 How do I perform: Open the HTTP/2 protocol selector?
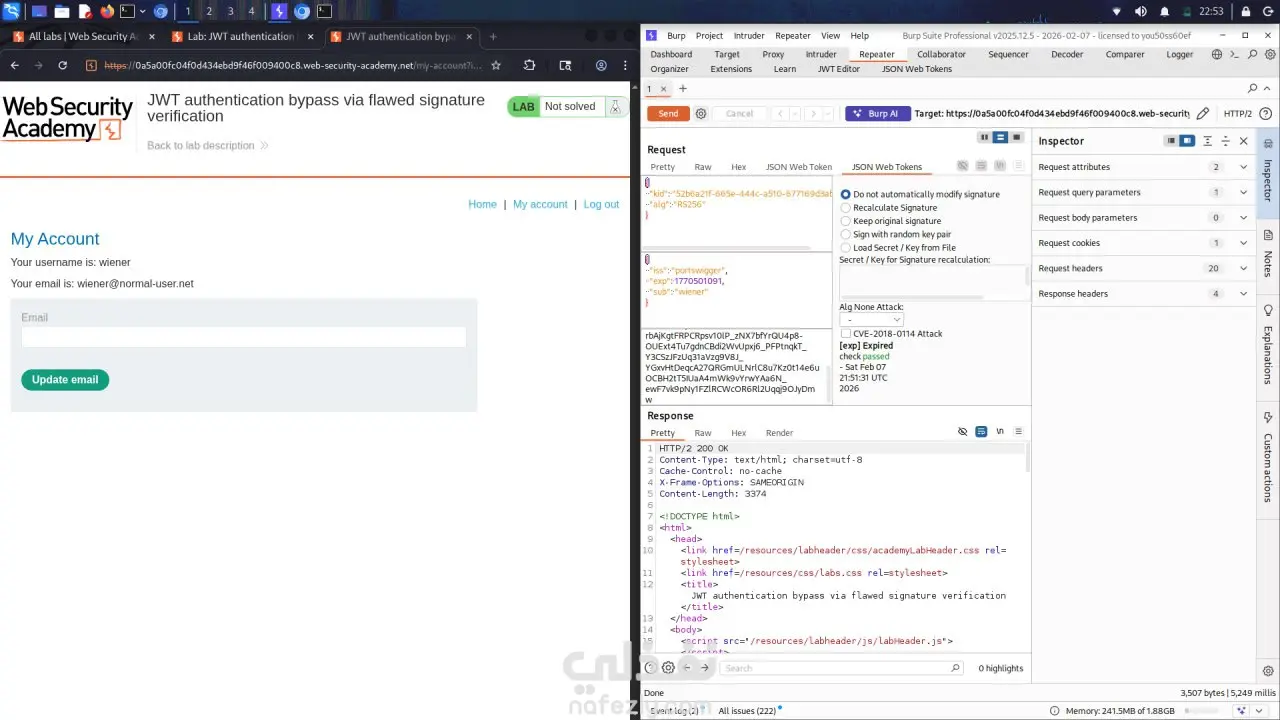(x=1238, y=114)
